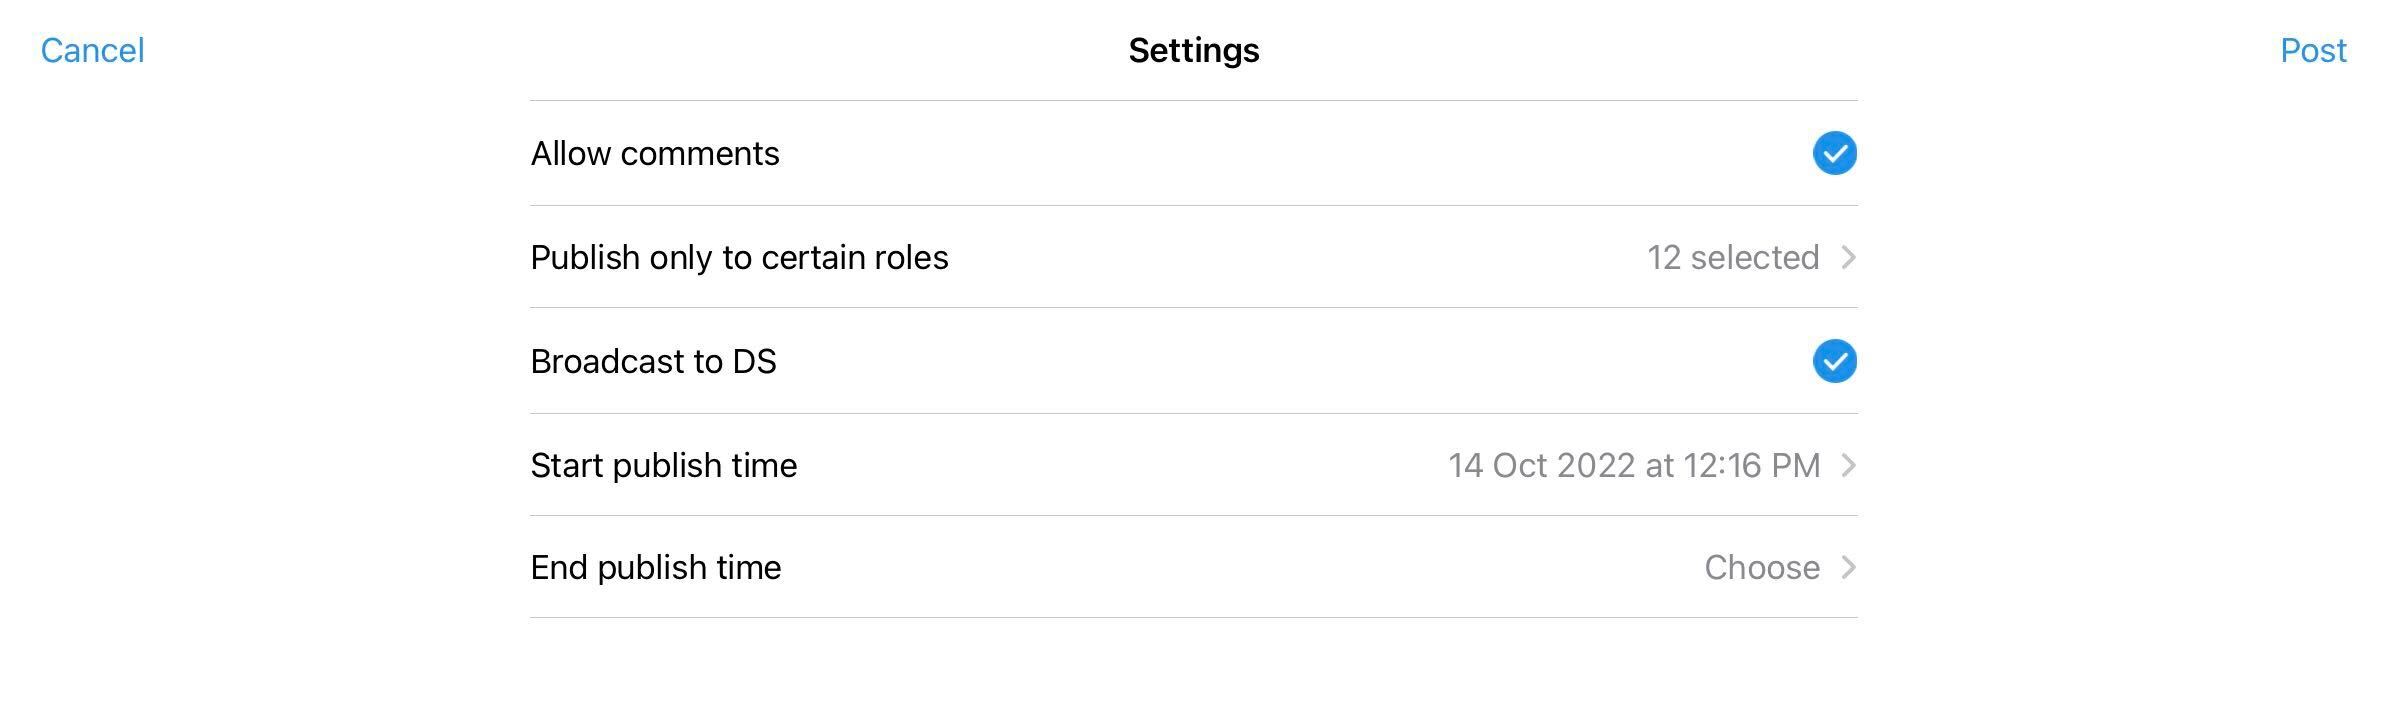Image resolution: width=2388 pixels, height=701 pixels.
Task: Open chevron beside Choose in End publish
Action: [x=1848, y=567]
